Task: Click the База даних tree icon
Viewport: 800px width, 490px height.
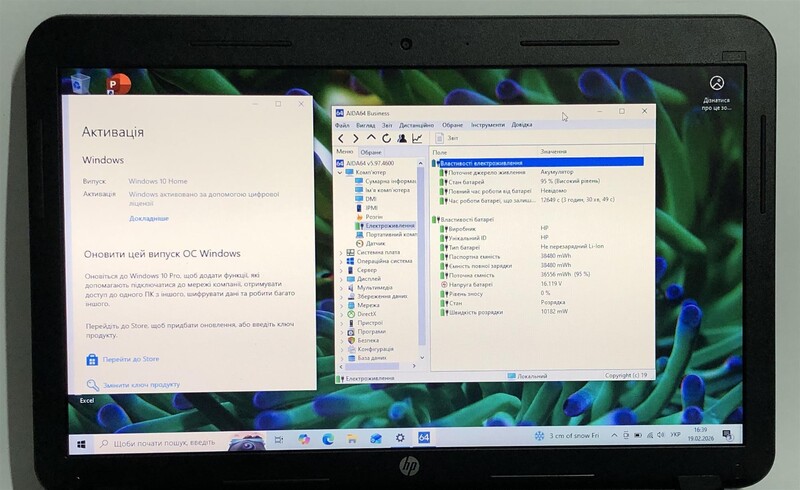Action: click(351, 358)
